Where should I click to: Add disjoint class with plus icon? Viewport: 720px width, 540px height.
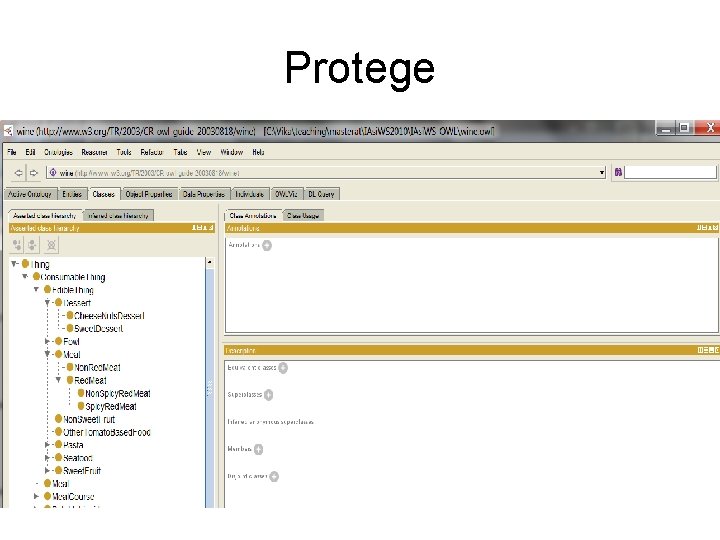[x=274, y=476]
